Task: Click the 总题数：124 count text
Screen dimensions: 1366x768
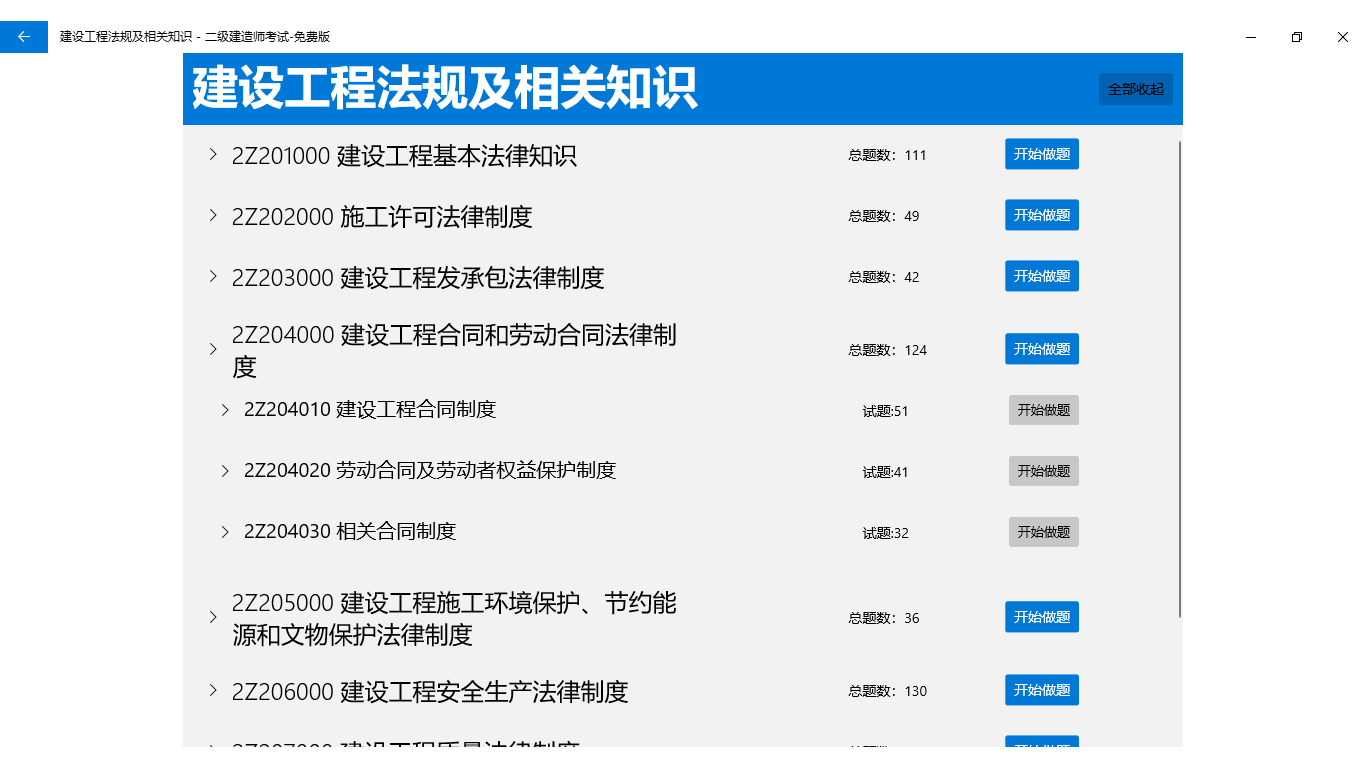Action: (x=888, y=350)
